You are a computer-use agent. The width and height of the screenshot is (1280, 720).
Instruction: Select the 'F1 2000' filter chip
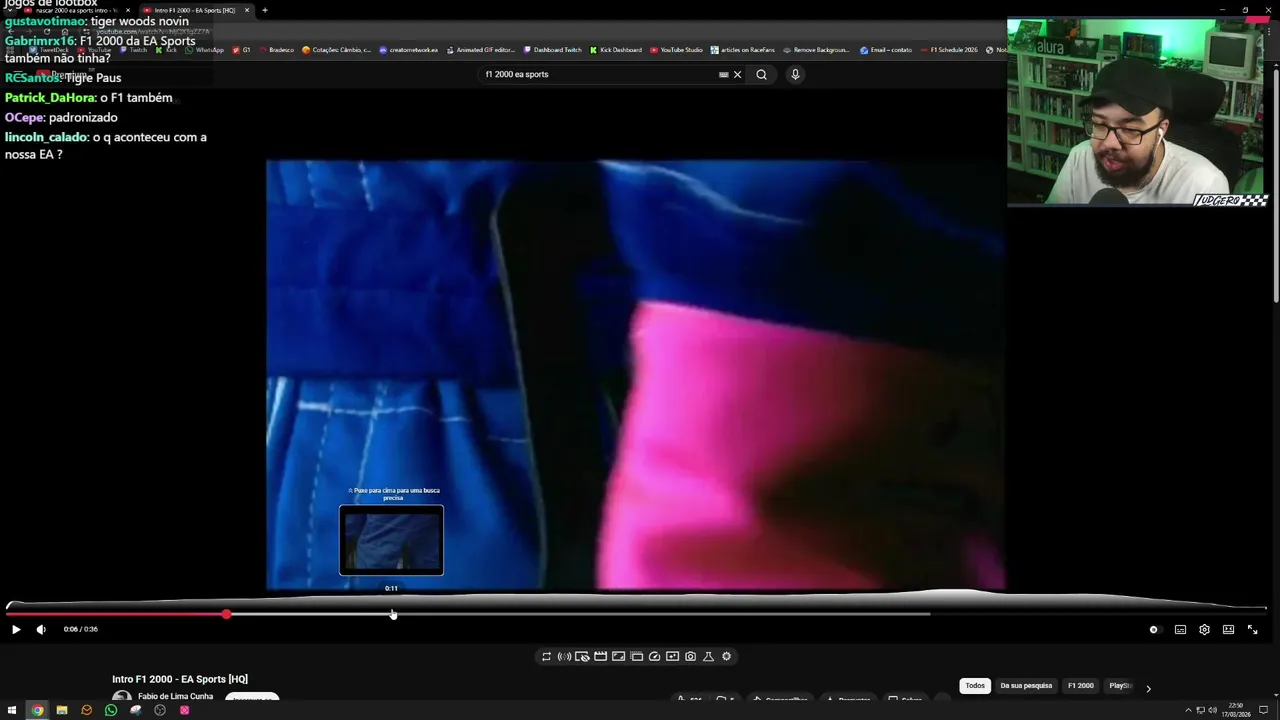1080,686
